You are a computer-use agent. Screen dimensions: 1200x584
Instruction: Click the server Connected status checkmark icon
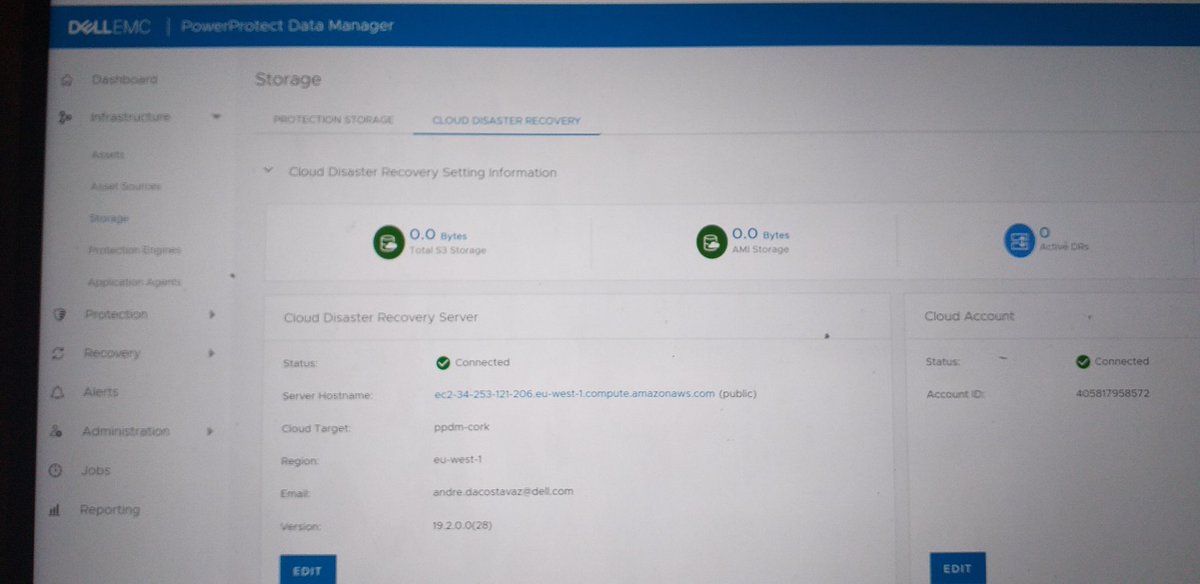443,362
